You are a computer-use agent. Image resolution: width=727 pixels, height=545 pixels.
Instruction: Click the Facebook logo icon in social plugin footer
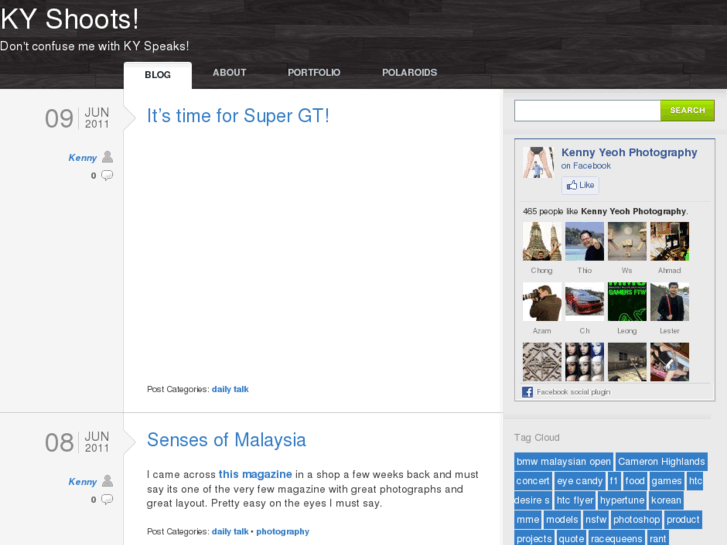pos(528,392)
